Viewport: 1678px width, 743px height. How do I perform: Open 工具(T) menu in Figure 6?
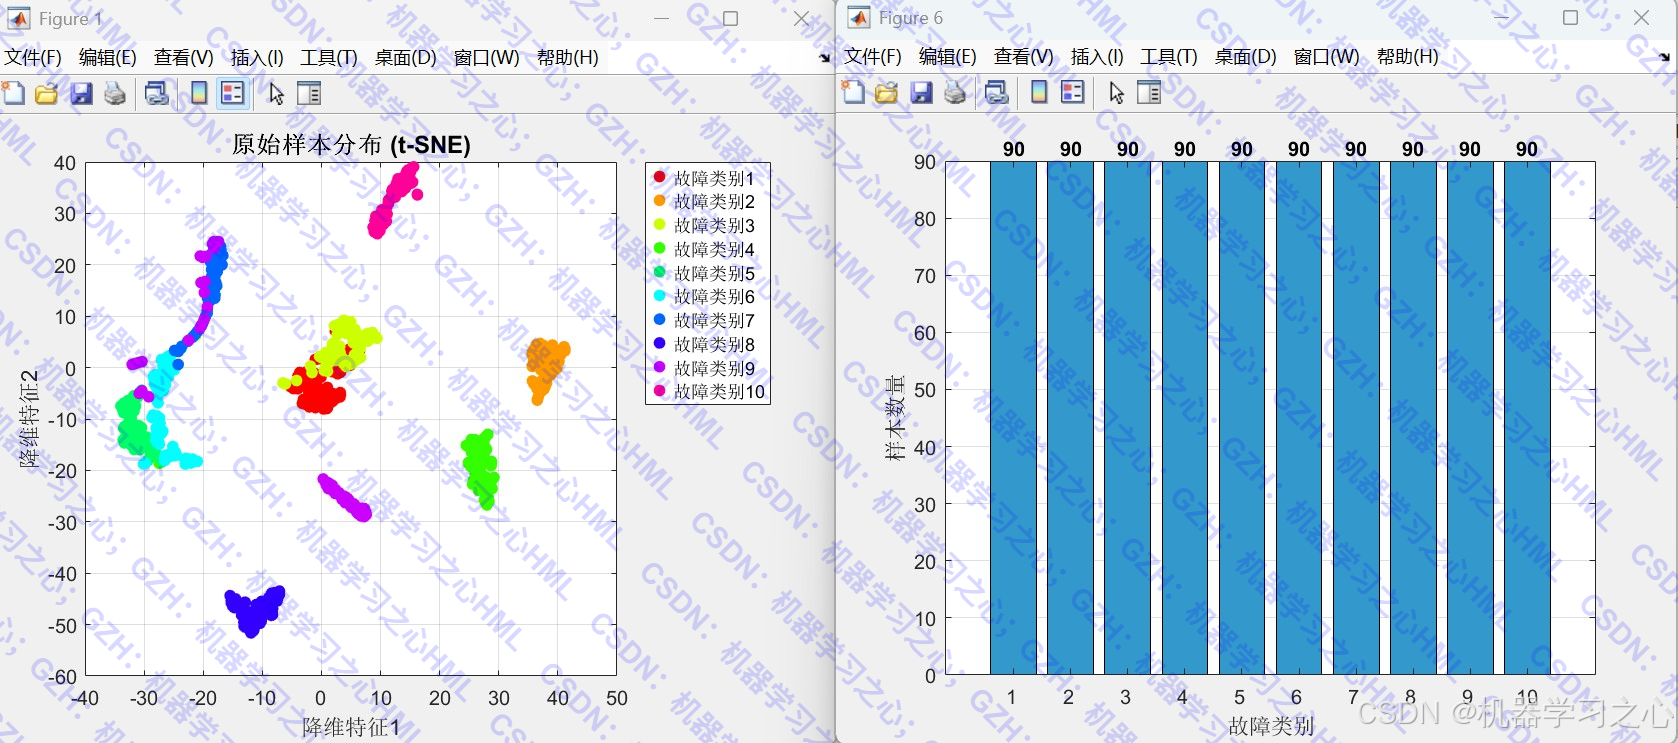pos(1169,57)
